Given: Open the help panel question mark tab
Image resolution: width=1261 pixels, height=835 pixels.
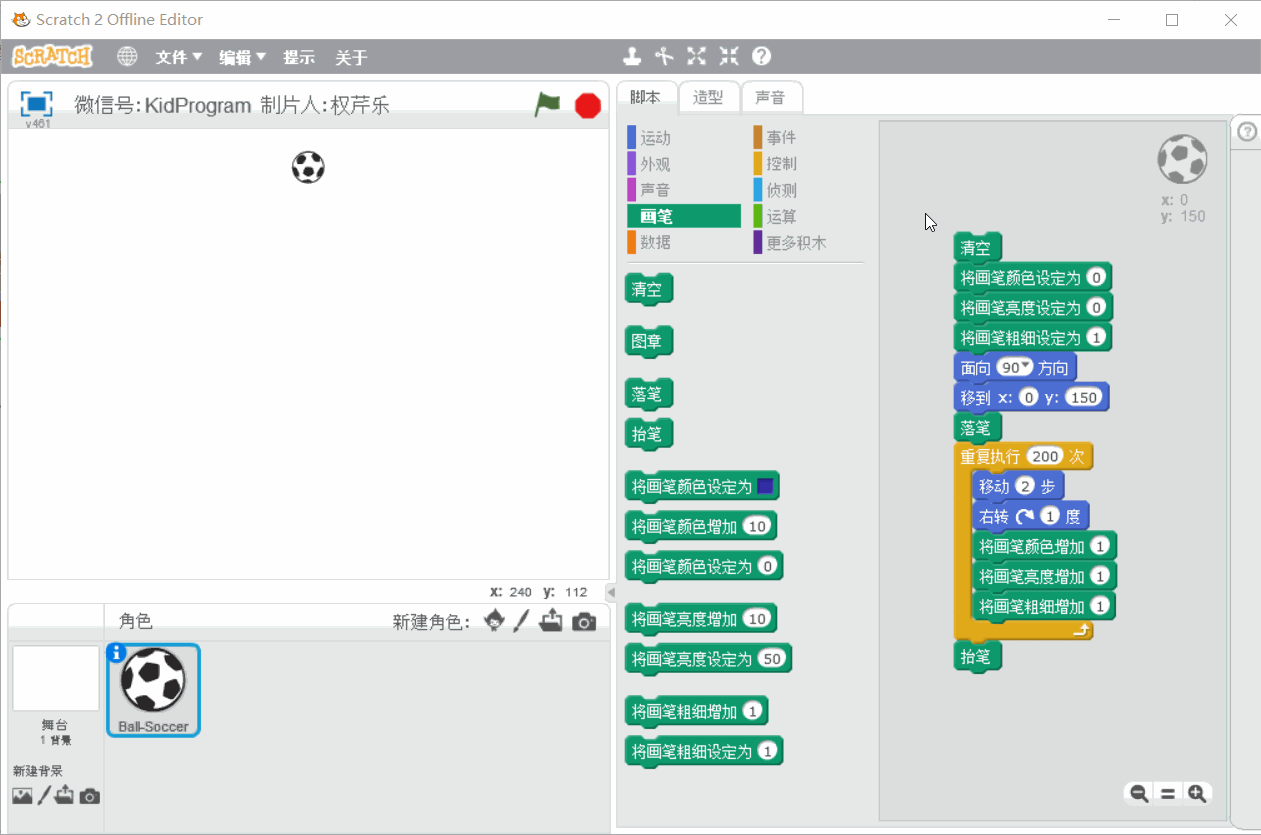Looking at the screenshot, I should click(x=1247, y=133).
